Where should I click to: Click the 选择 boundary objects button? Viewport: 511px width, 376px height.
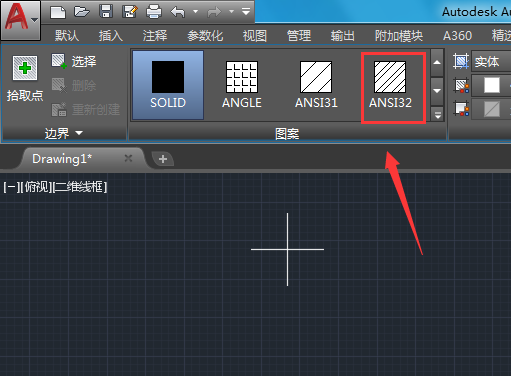tap(74, 61)
